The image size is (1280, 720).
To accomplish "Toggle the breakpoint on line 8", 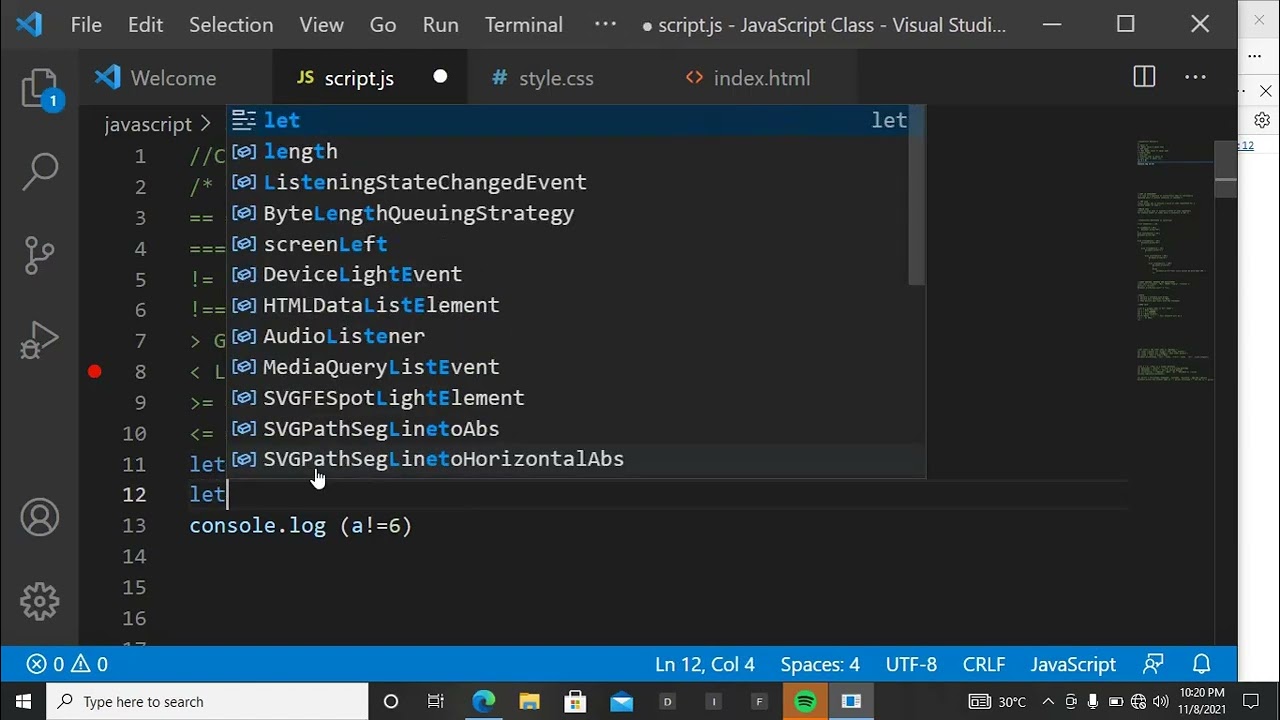I will point(94,372).
